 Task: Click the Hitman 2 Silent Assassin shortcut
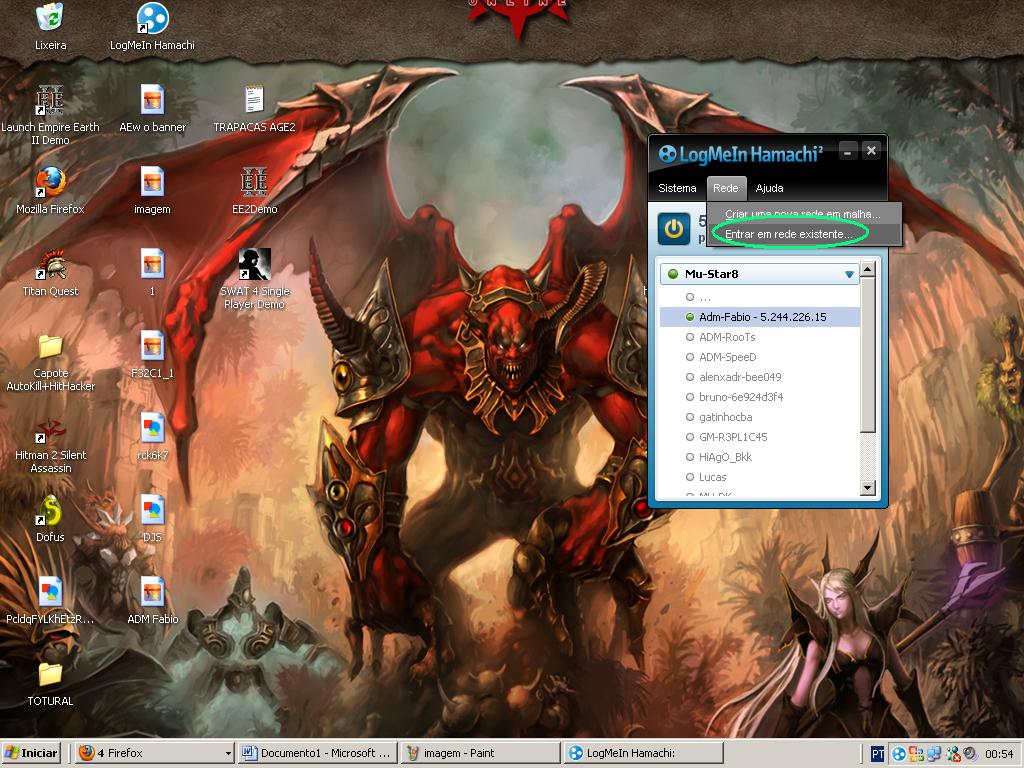click(x=50, y=430)
